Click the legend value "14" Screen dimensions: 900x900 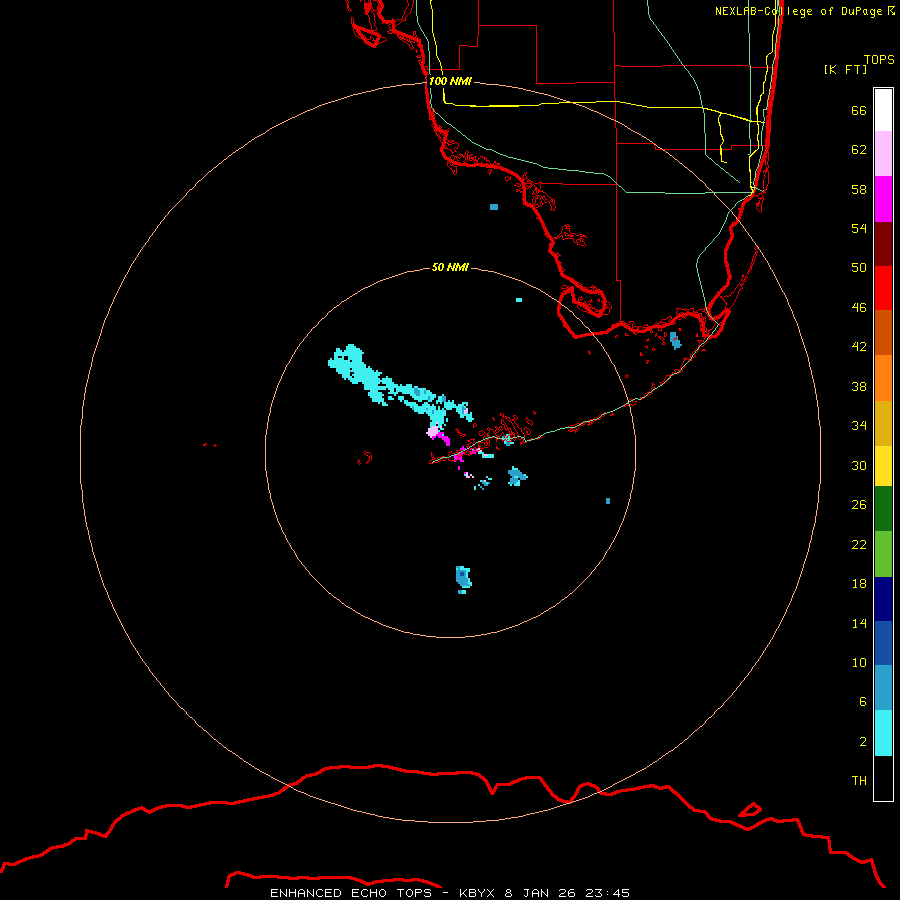(859, 623)
